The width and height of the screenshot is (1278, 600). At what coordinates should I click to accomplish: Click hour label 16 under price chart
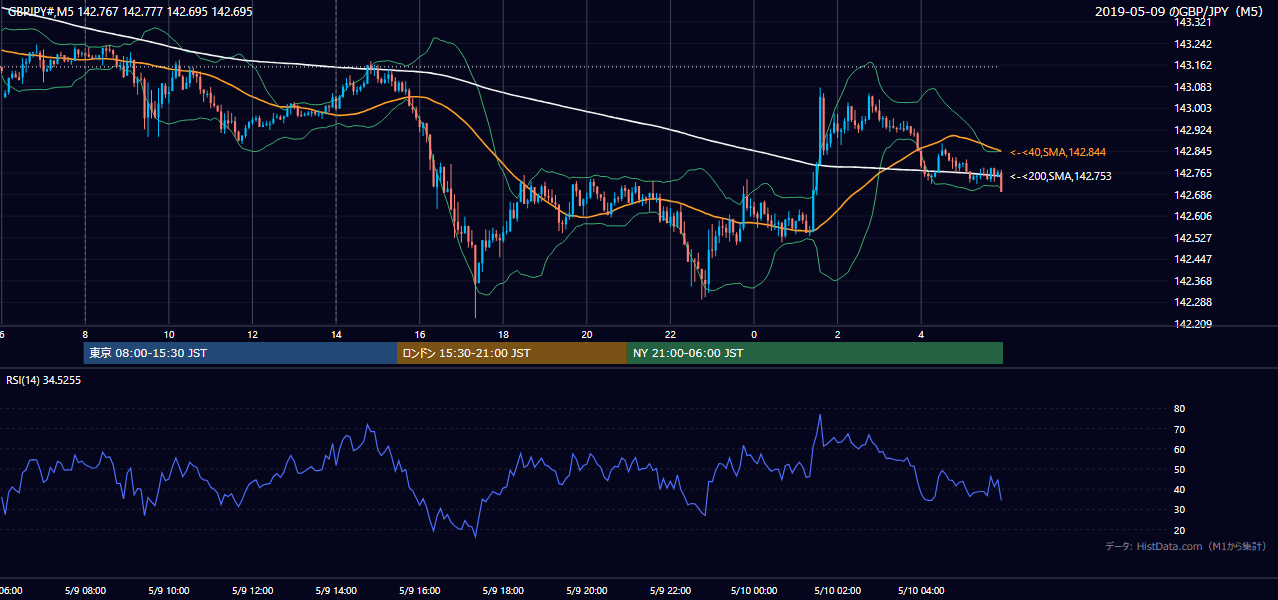coord(420,334)
